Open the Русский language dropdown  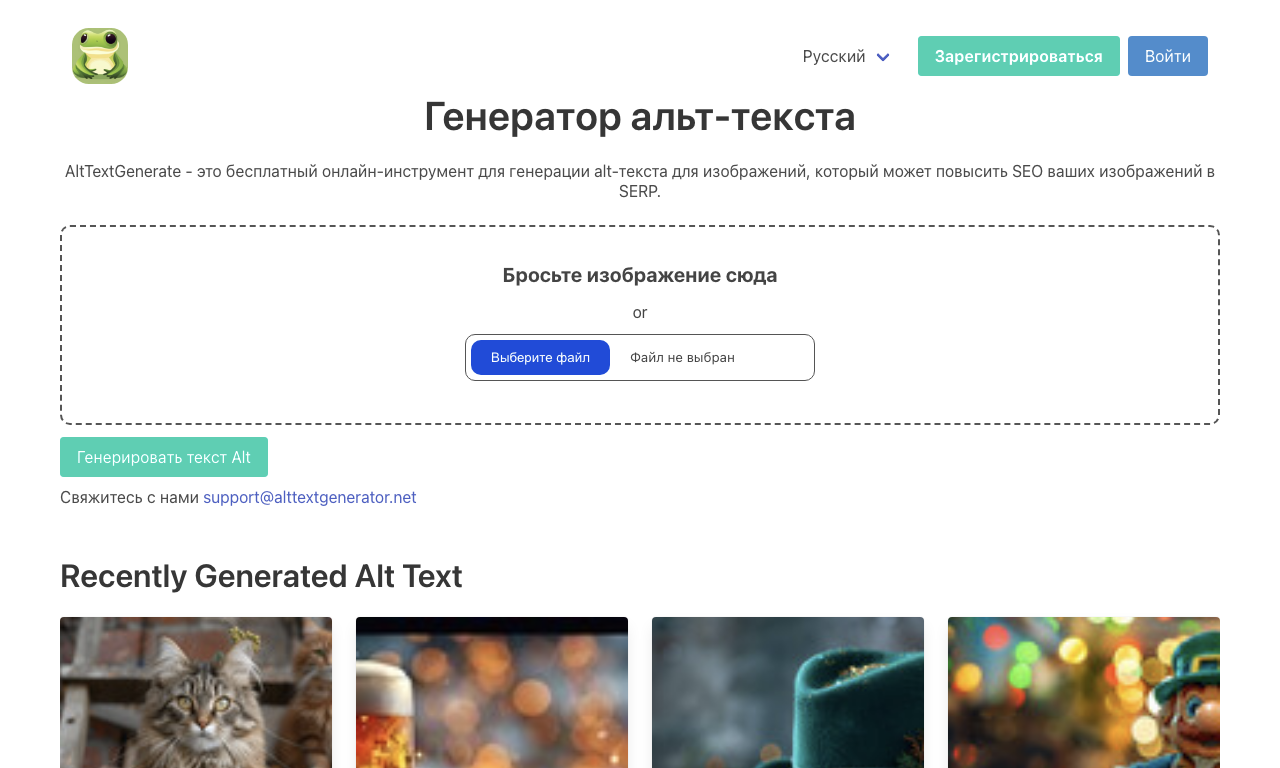click(846, 56)
